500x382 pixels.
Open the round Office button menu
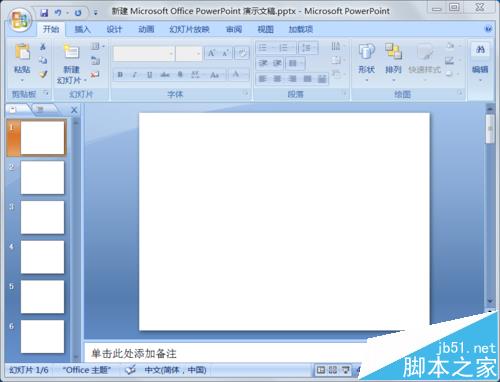pyautogui.click(x=20, y=21)
